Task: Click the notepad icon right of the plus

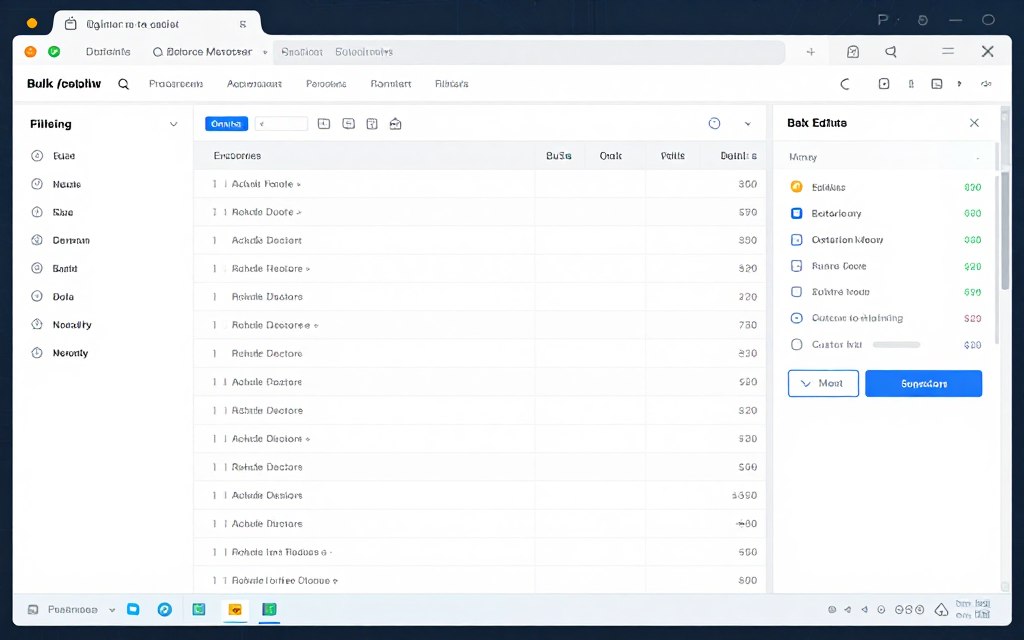Action: (x=852, y=52)
